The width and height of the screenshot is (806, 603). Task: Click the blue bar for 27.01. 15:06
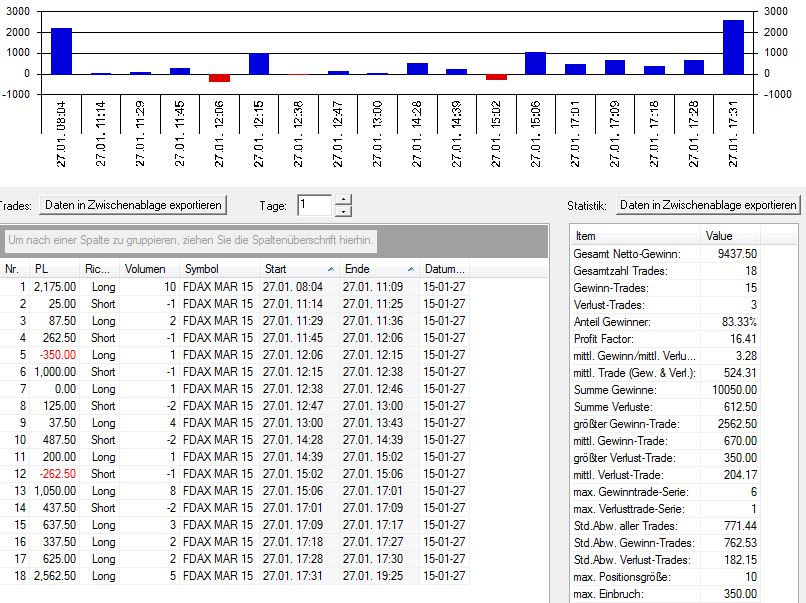click(536, 63)
